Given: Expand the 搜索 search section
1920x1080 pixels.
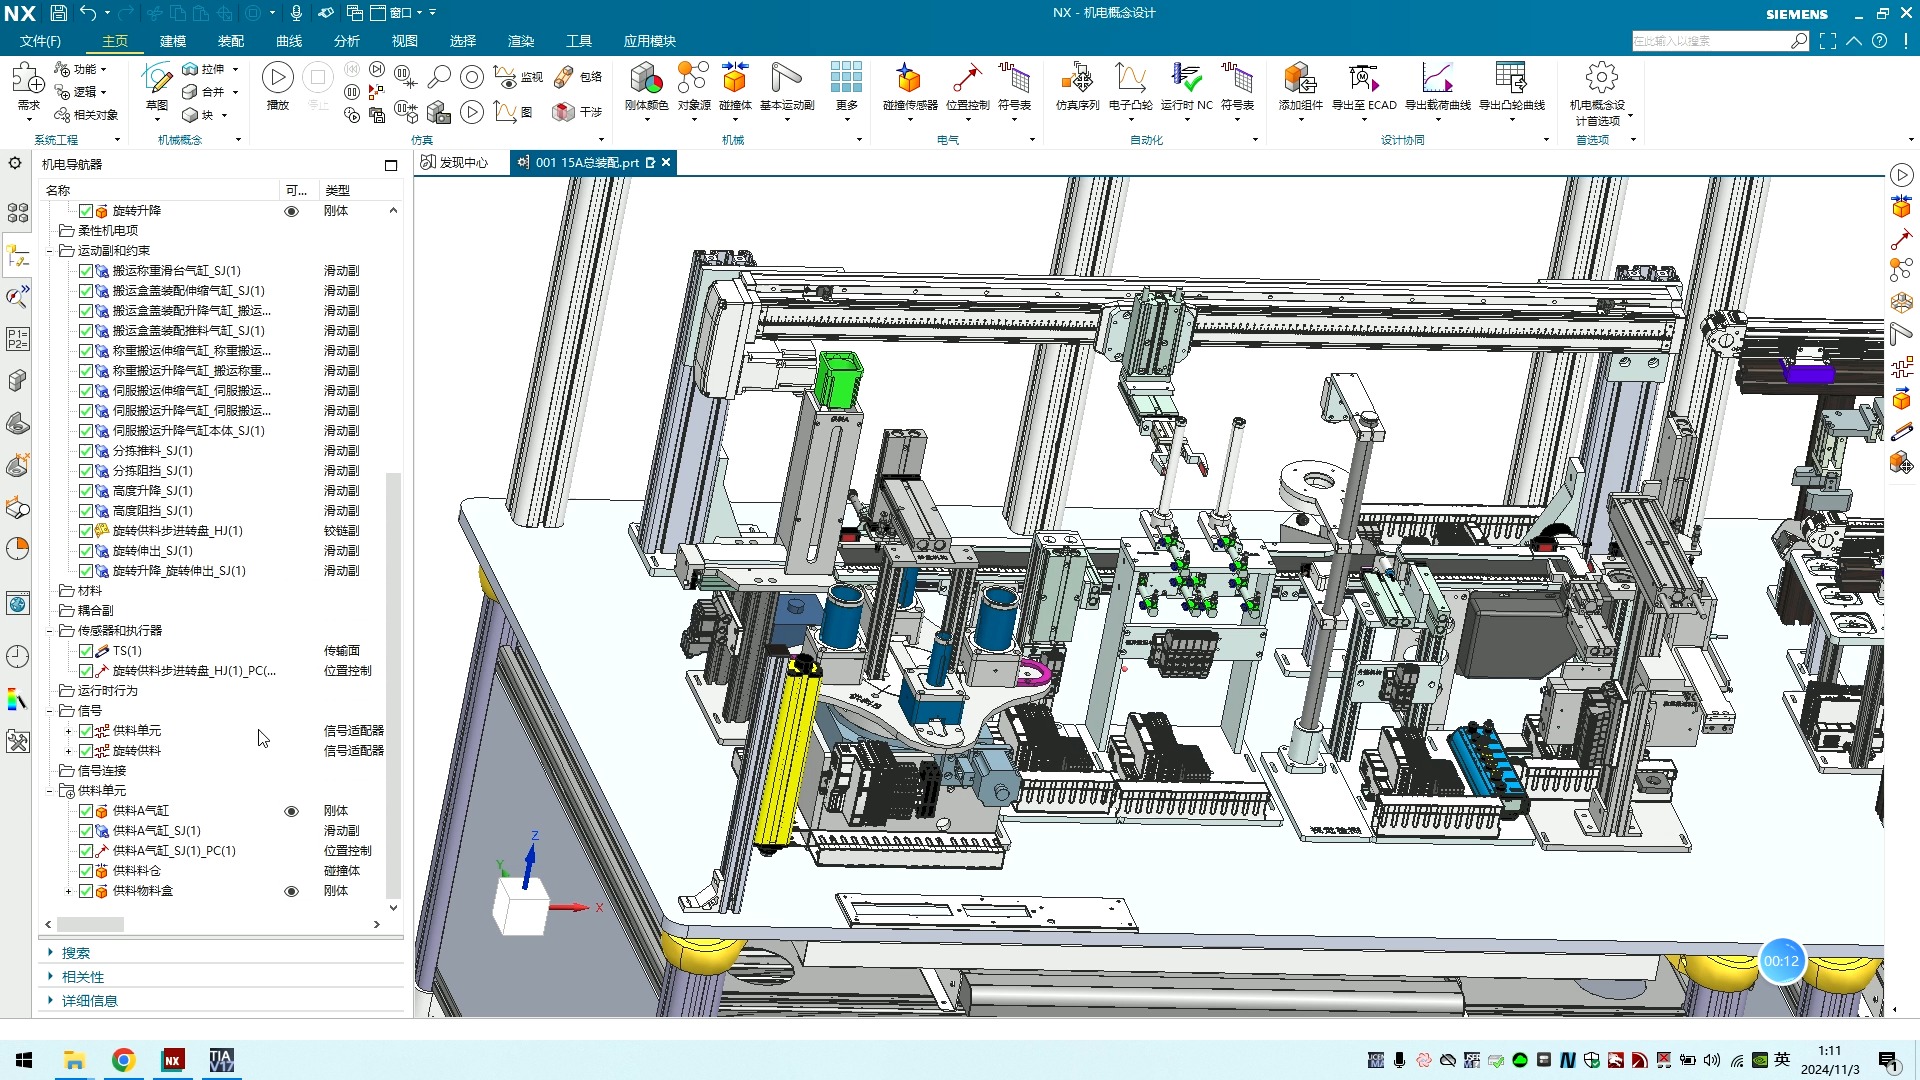Looking at the screenshot, I should click(75, 953).
